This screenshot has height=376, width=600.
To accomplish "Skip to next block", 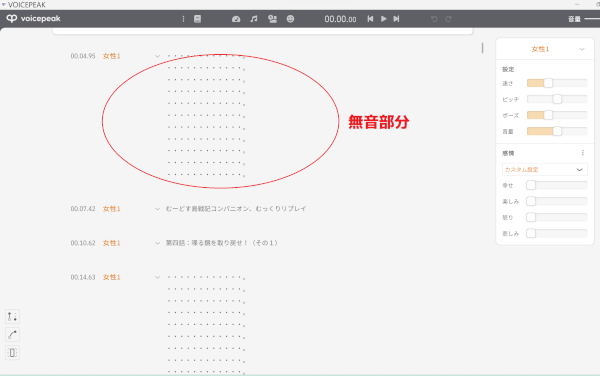I will pos(396,19).
